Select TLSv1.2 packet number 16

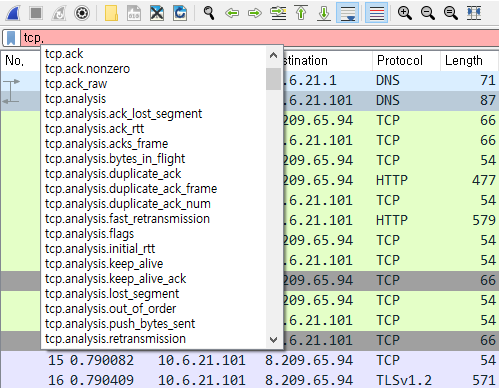pos(250,380)
